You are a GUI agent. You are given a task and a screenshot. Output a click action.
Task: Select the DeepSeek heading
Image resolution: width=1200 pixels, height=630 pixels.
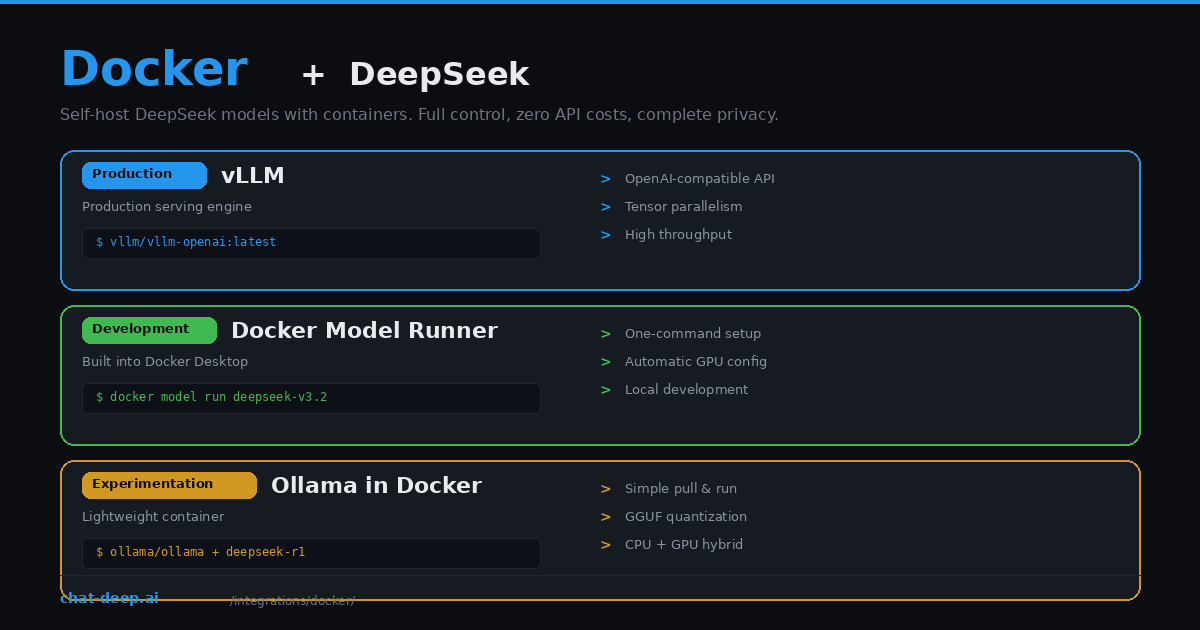pos(439,73)
